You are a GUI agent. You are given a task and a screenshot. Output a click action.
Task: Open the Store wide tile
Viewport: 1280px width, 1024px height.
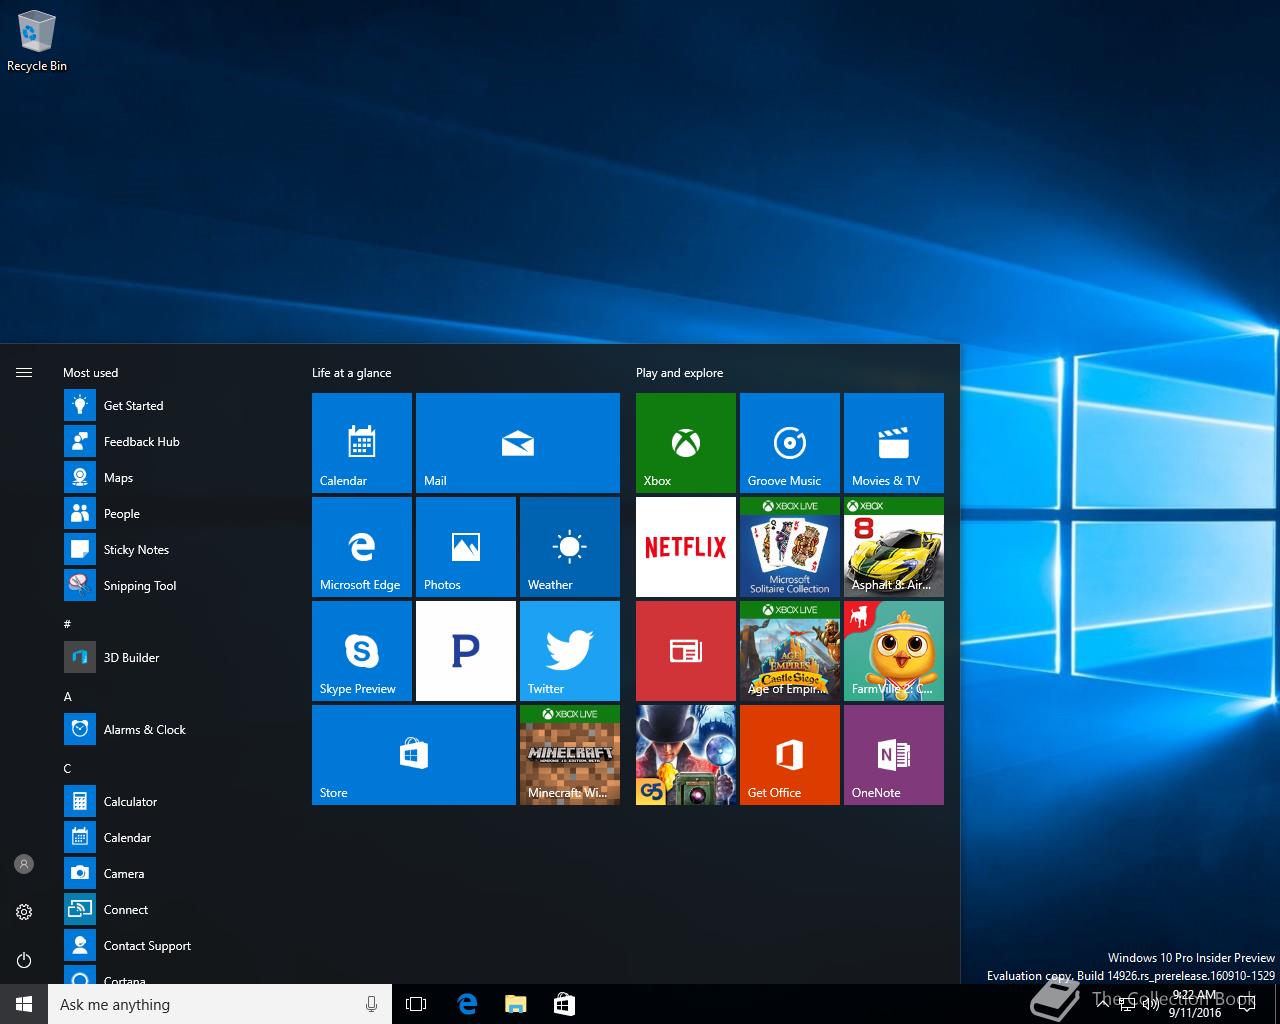pyautogui.click(x=414, y=755)
